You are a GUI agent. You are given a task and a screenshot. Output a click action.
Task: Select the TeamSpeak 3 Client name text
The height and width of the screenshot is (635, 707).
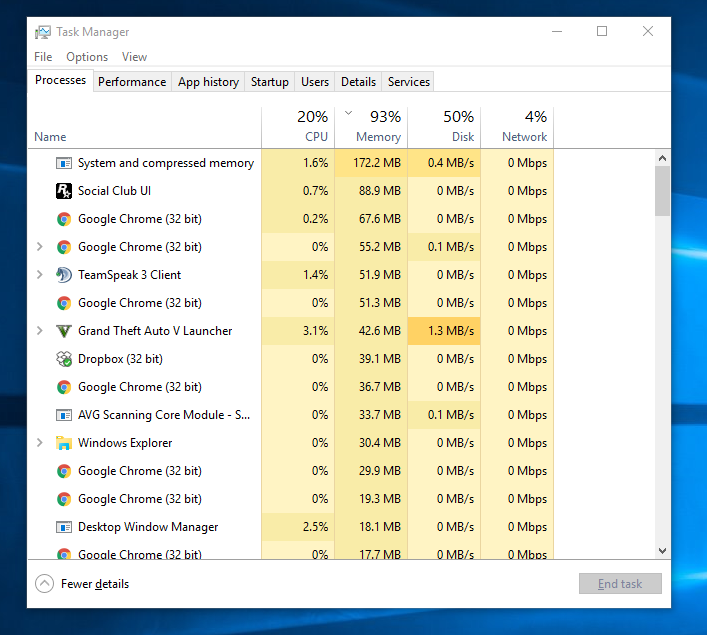(x=129, y=275)
